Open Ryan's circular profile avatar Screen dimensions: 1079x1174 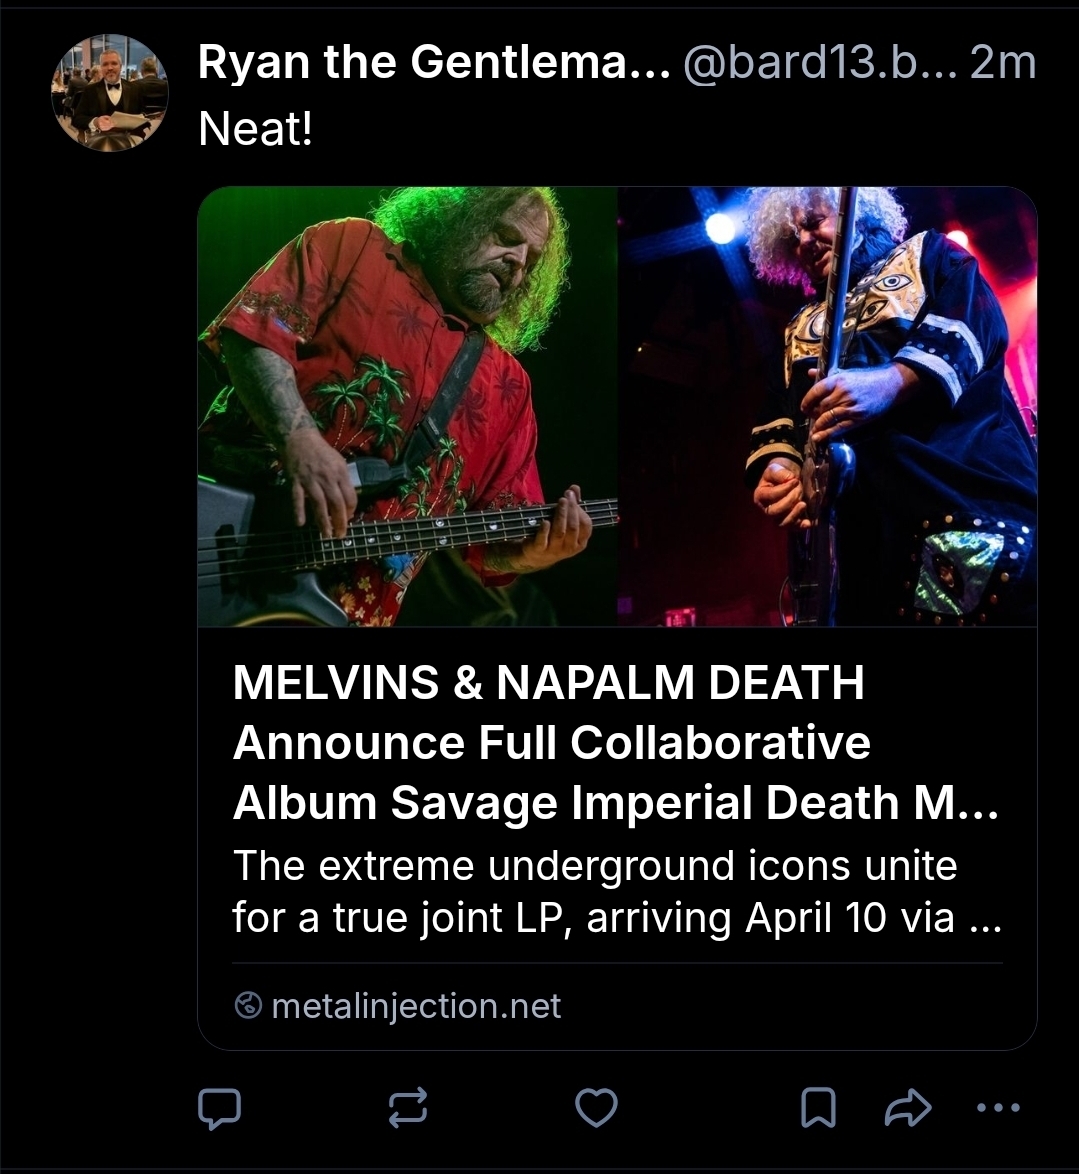(110, 93)
